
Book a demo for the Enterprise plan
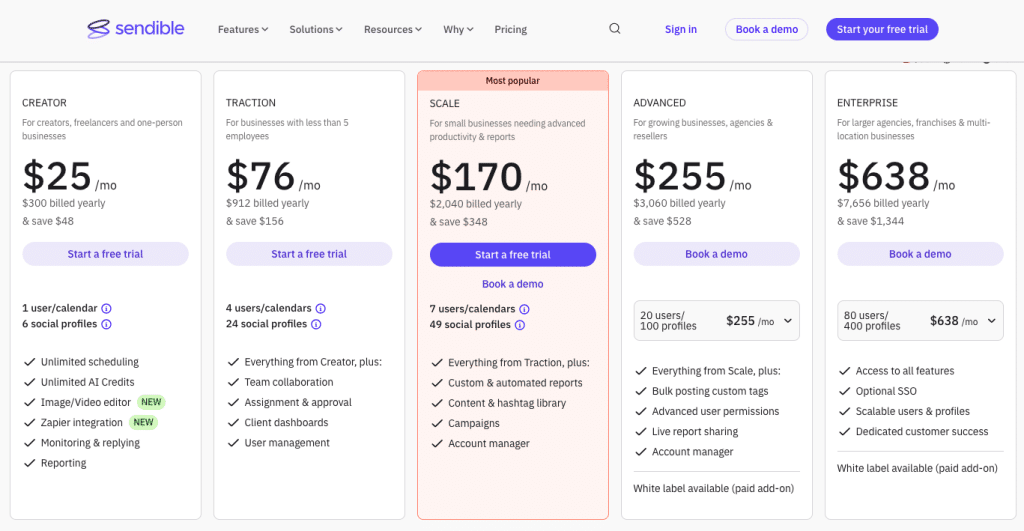(x=920, y=254)
